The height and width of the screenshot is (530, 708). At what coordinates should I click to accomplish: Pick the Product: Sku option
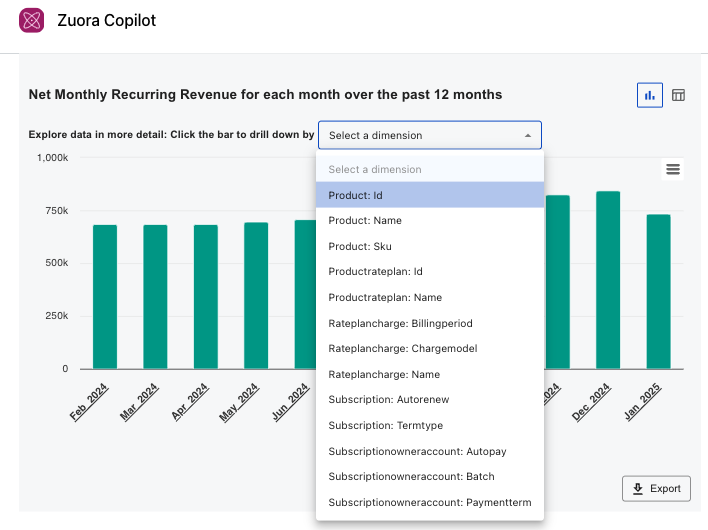tap(430, 246)
